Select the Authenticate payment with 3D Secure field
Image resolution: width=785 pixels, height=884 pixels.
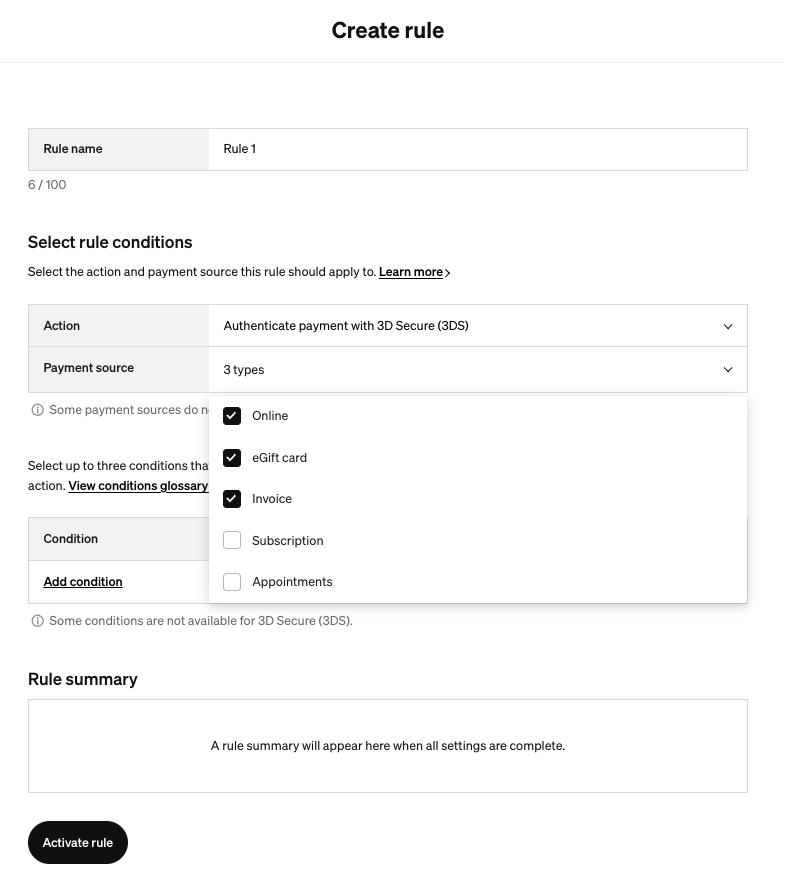[x=478, y=326]
